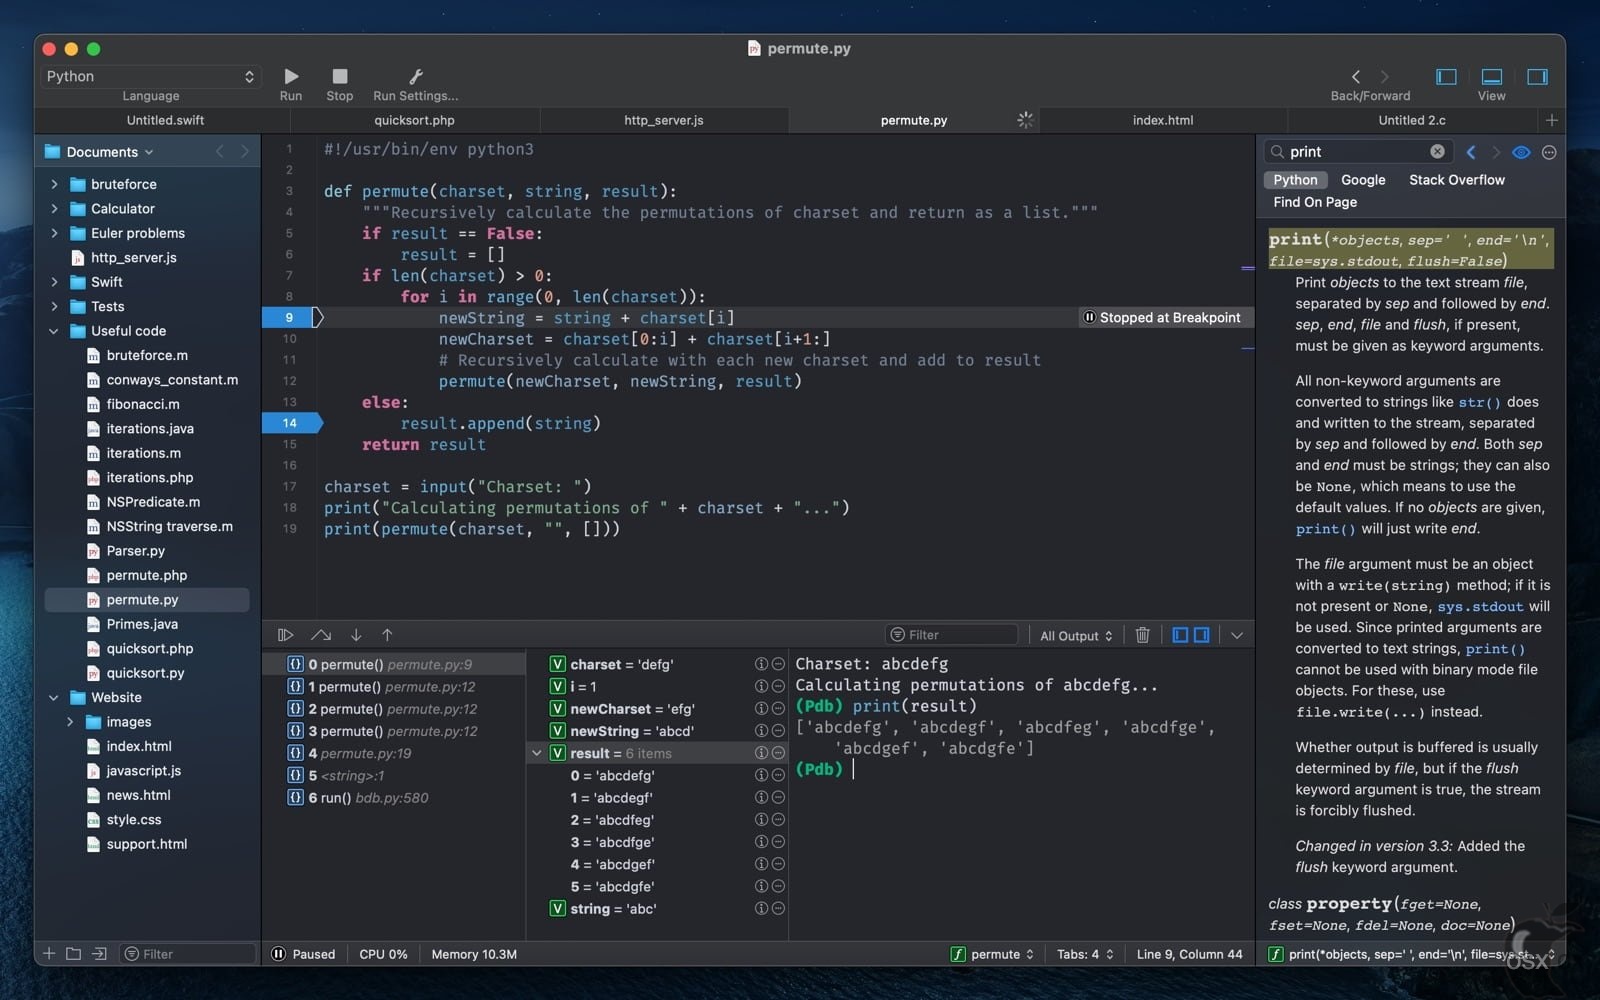Viewport: 1600px width, 1000px height.
Task: Click the Run play icon
Action: pos(291,76)
